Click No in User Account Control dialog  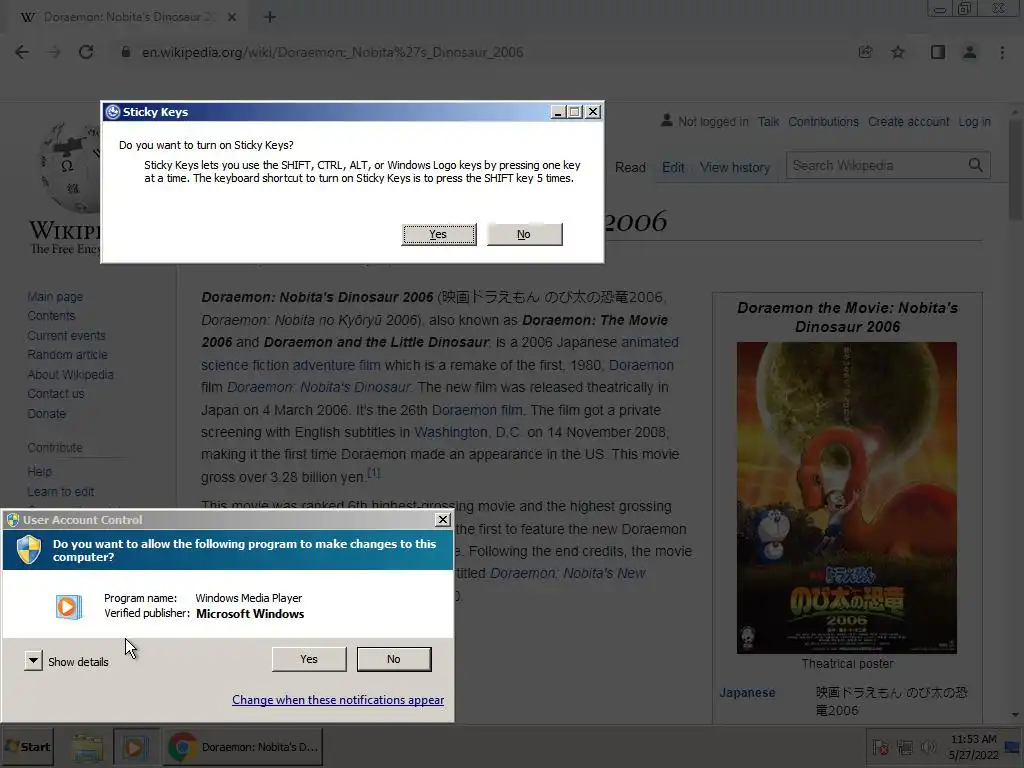point(394,659)
